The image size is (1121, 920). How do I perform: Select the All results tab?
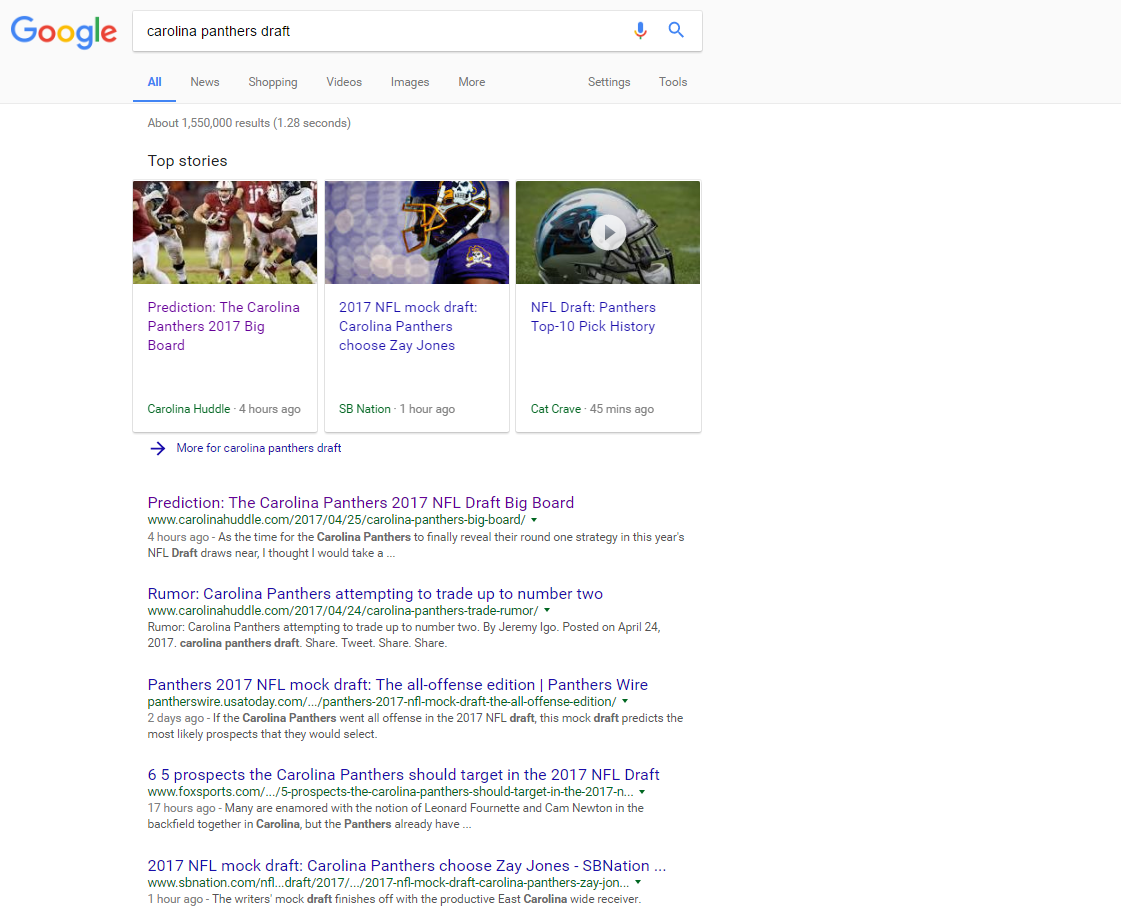click(x=154, y=82)
